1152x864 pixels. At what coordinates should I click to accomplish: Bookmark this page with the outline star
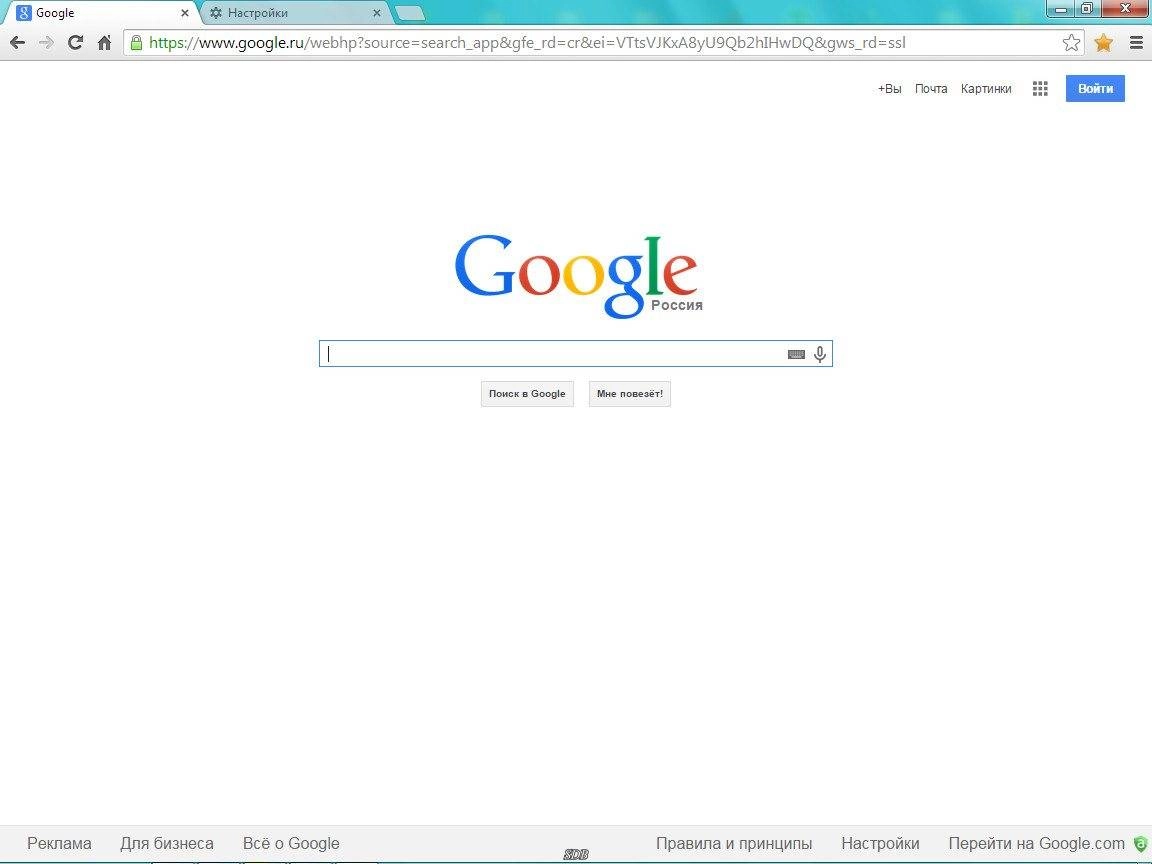pos(1071,43)
